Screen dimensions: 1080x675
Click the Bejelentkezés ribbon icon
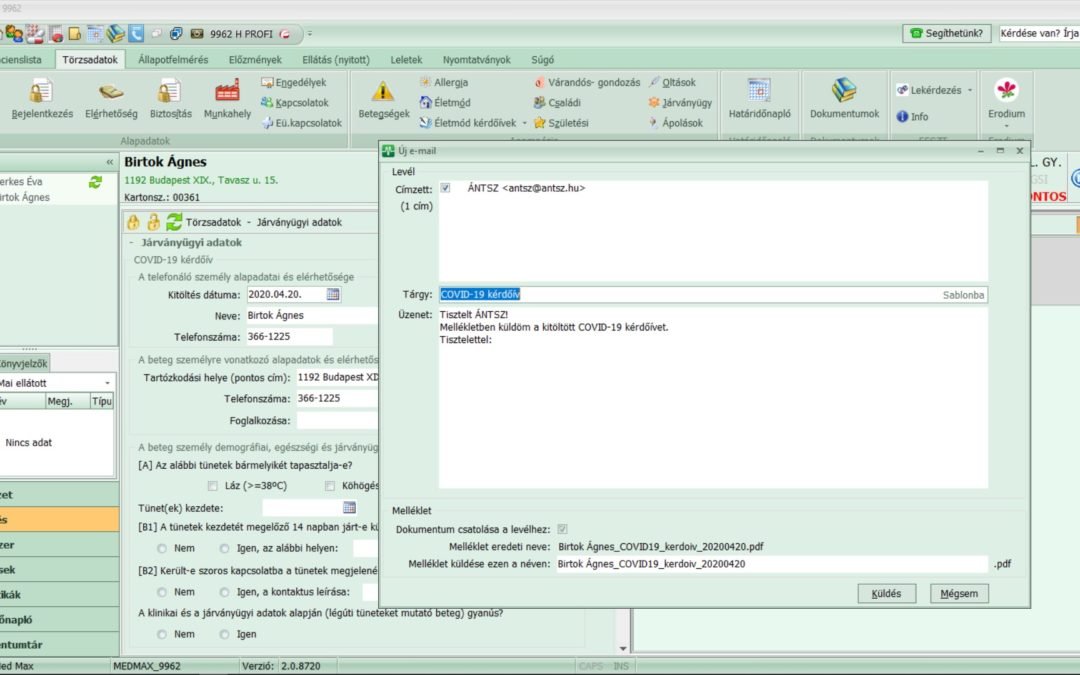41,93
